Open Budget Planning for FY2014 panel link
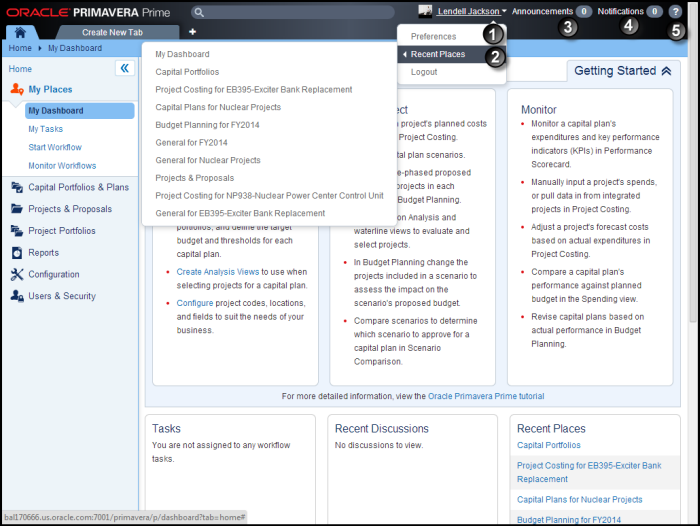 (x=569, y=520)
